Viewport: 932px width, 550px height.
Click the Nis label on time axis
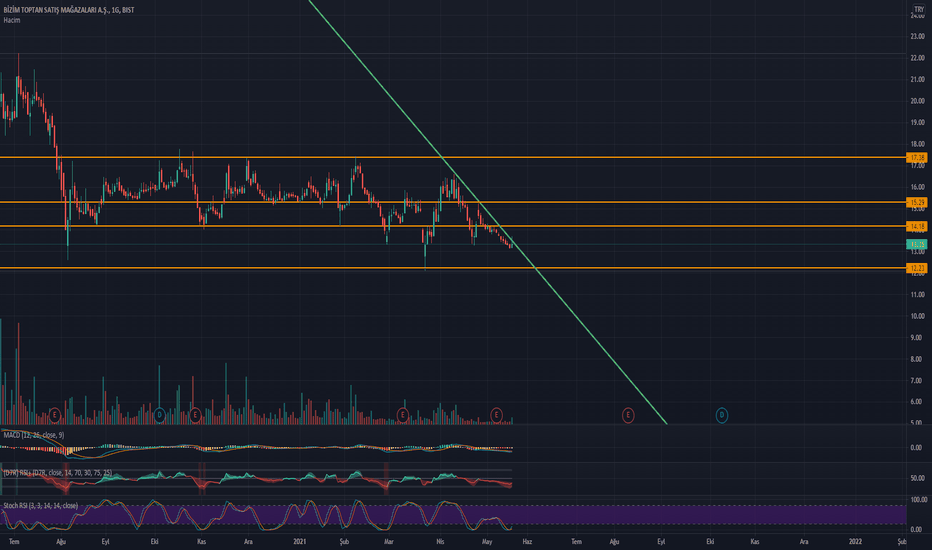[x=440, y=542]
